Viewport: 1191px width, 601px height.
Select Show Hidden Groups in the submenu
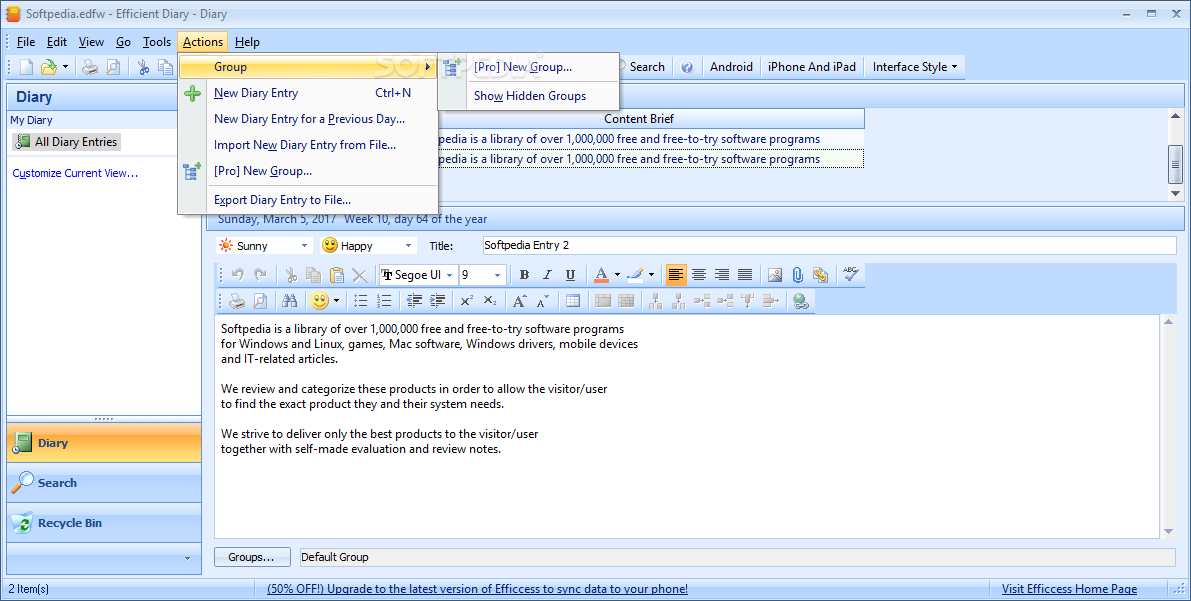click(x=529, y=96)
